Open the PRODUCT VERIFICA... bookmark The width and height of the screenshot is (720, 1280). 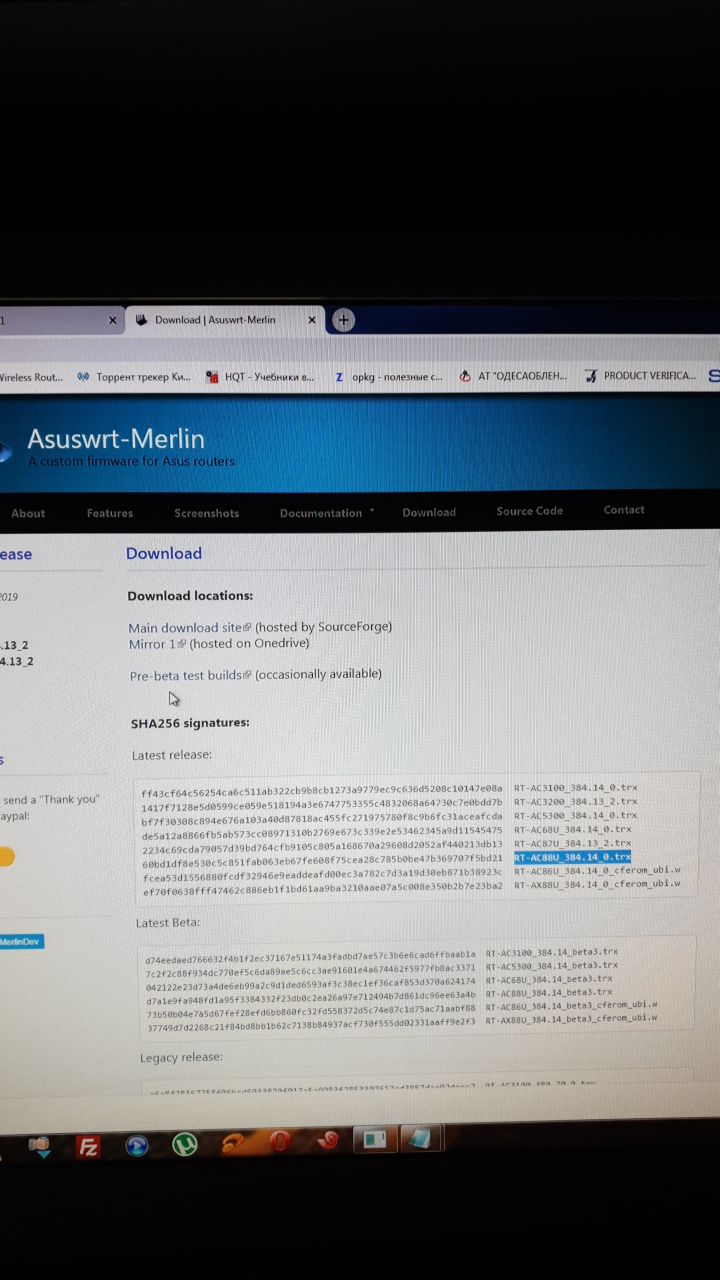click(640, 376)
